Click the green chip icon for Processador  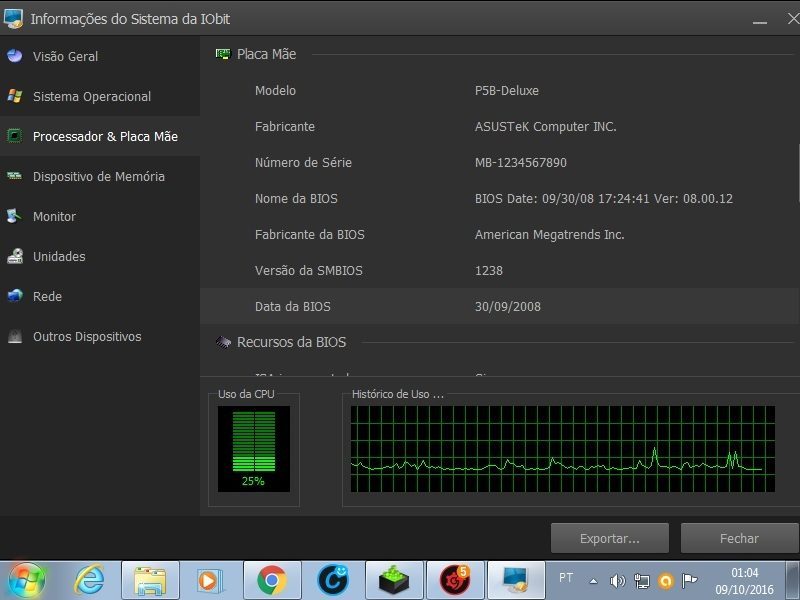pyautogui.click(x=15, y=136)
